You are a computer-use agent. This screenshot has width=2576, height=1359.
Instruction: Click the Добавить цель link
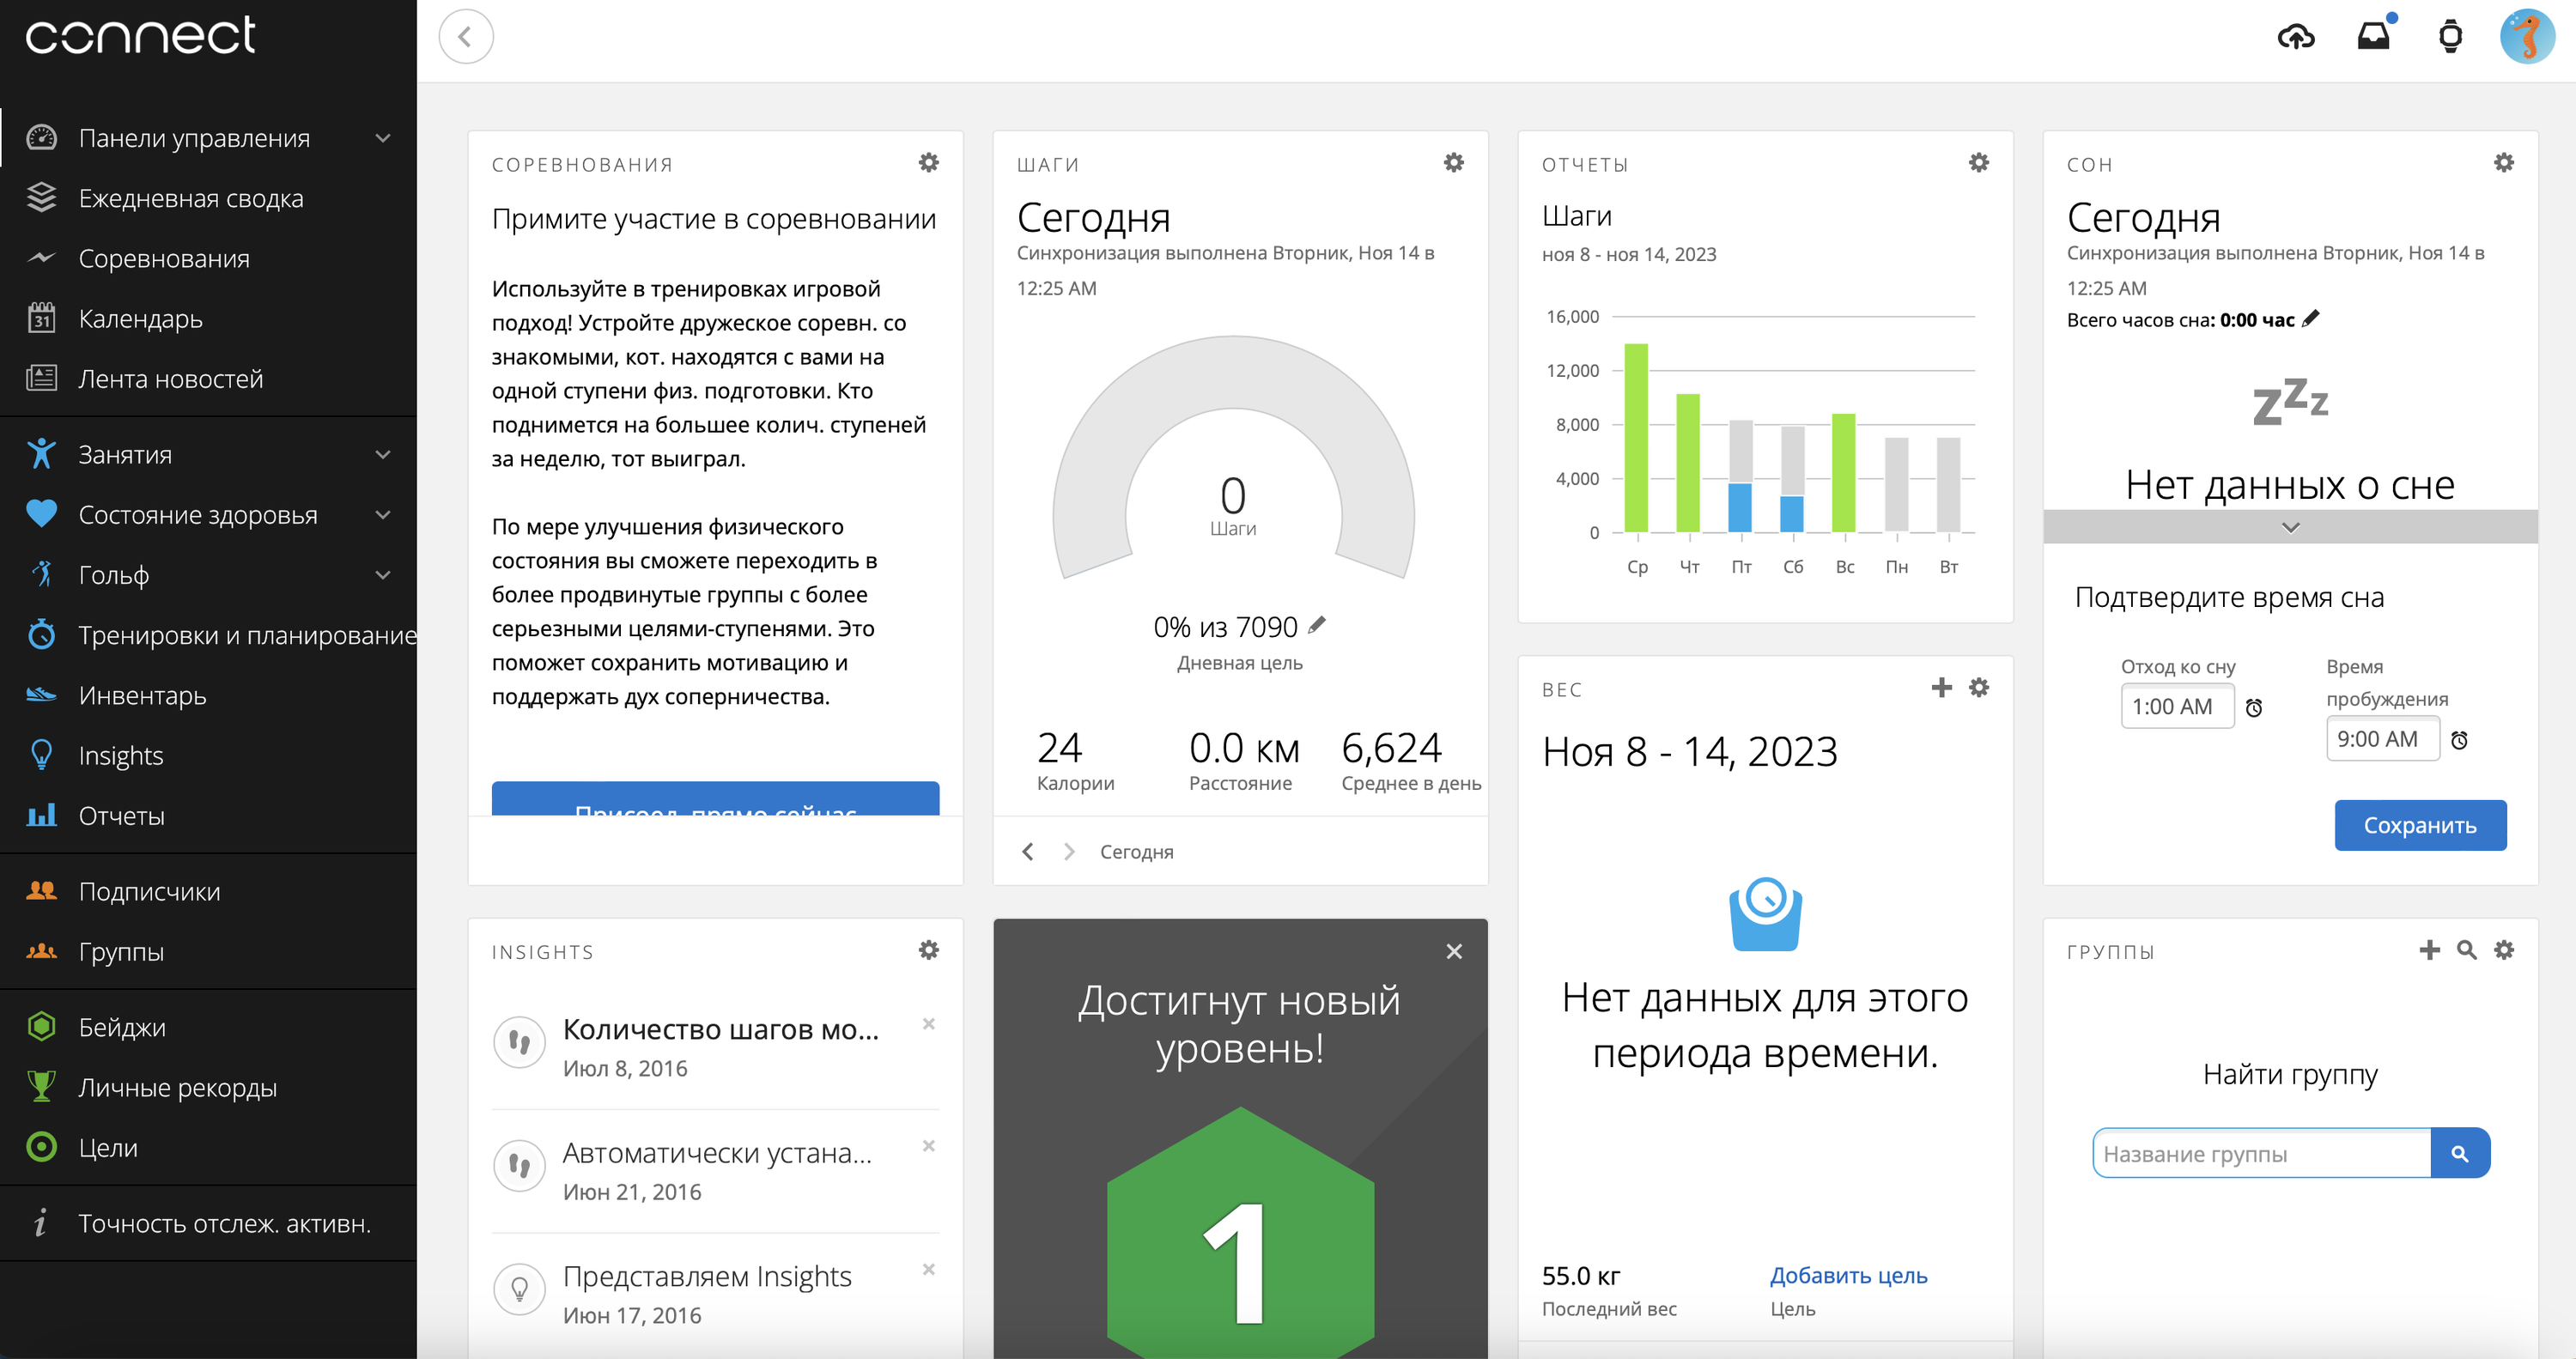[1848, 1275]
